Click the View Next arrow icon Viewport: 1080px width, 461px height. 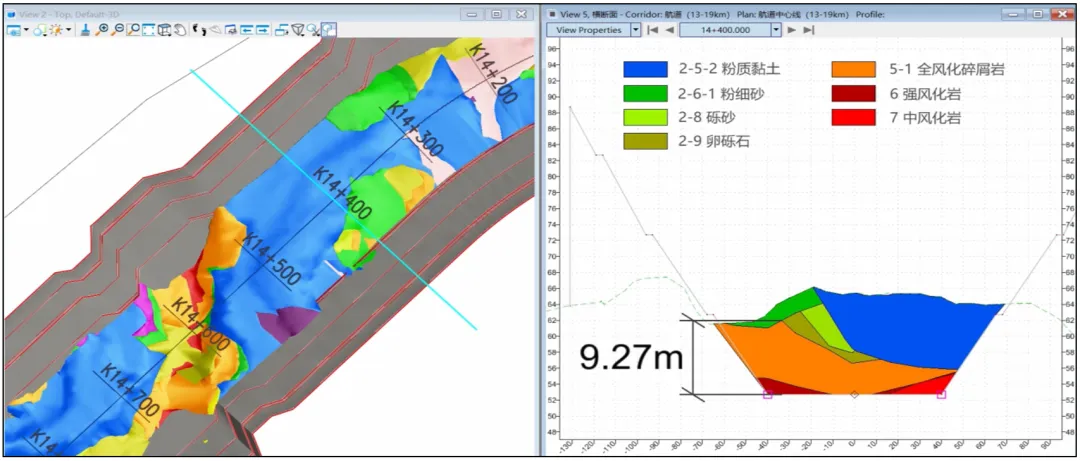(x=262, y=30)
